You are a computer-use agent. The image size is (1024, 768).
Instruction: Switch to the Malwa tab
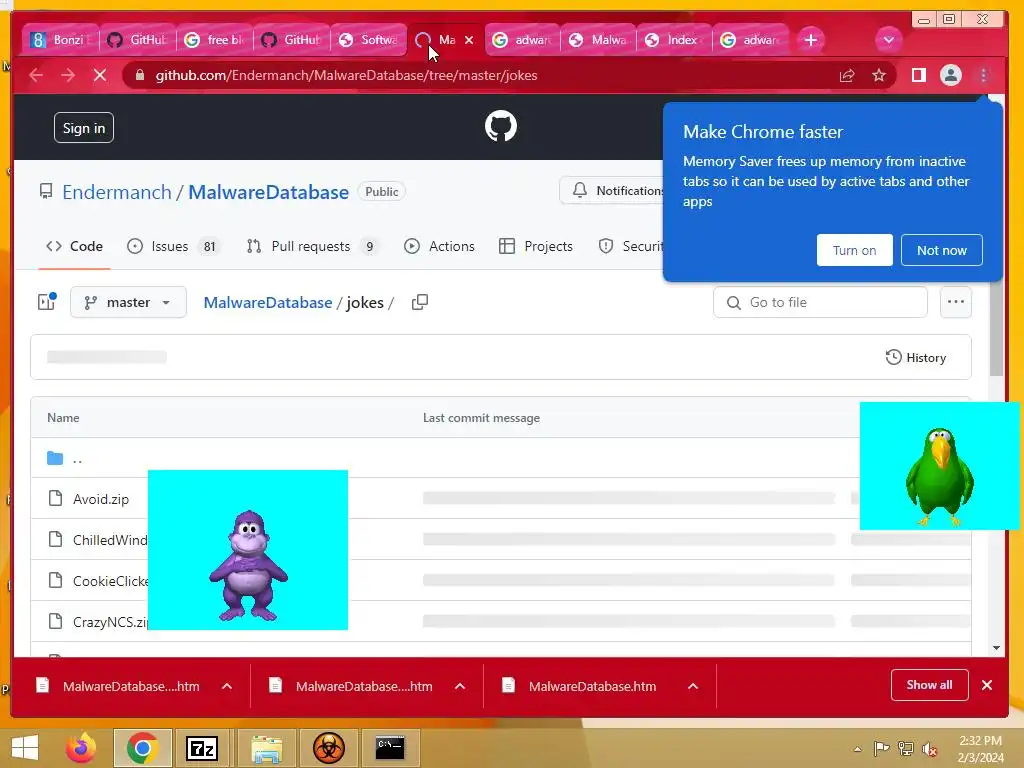tap(599, 40)
